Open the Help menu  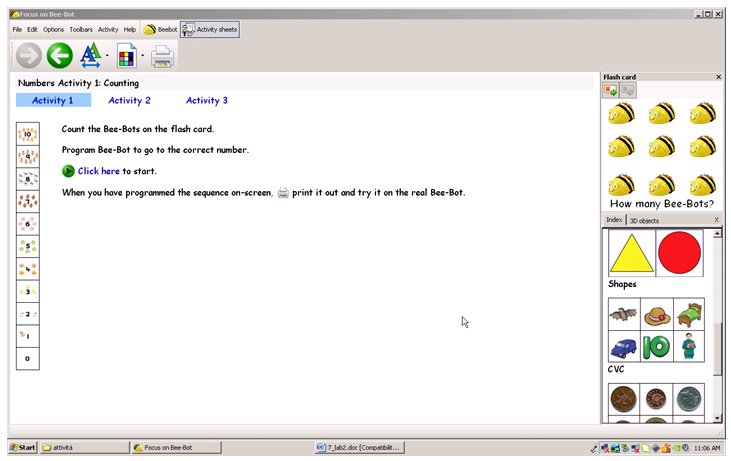[130, 29]
